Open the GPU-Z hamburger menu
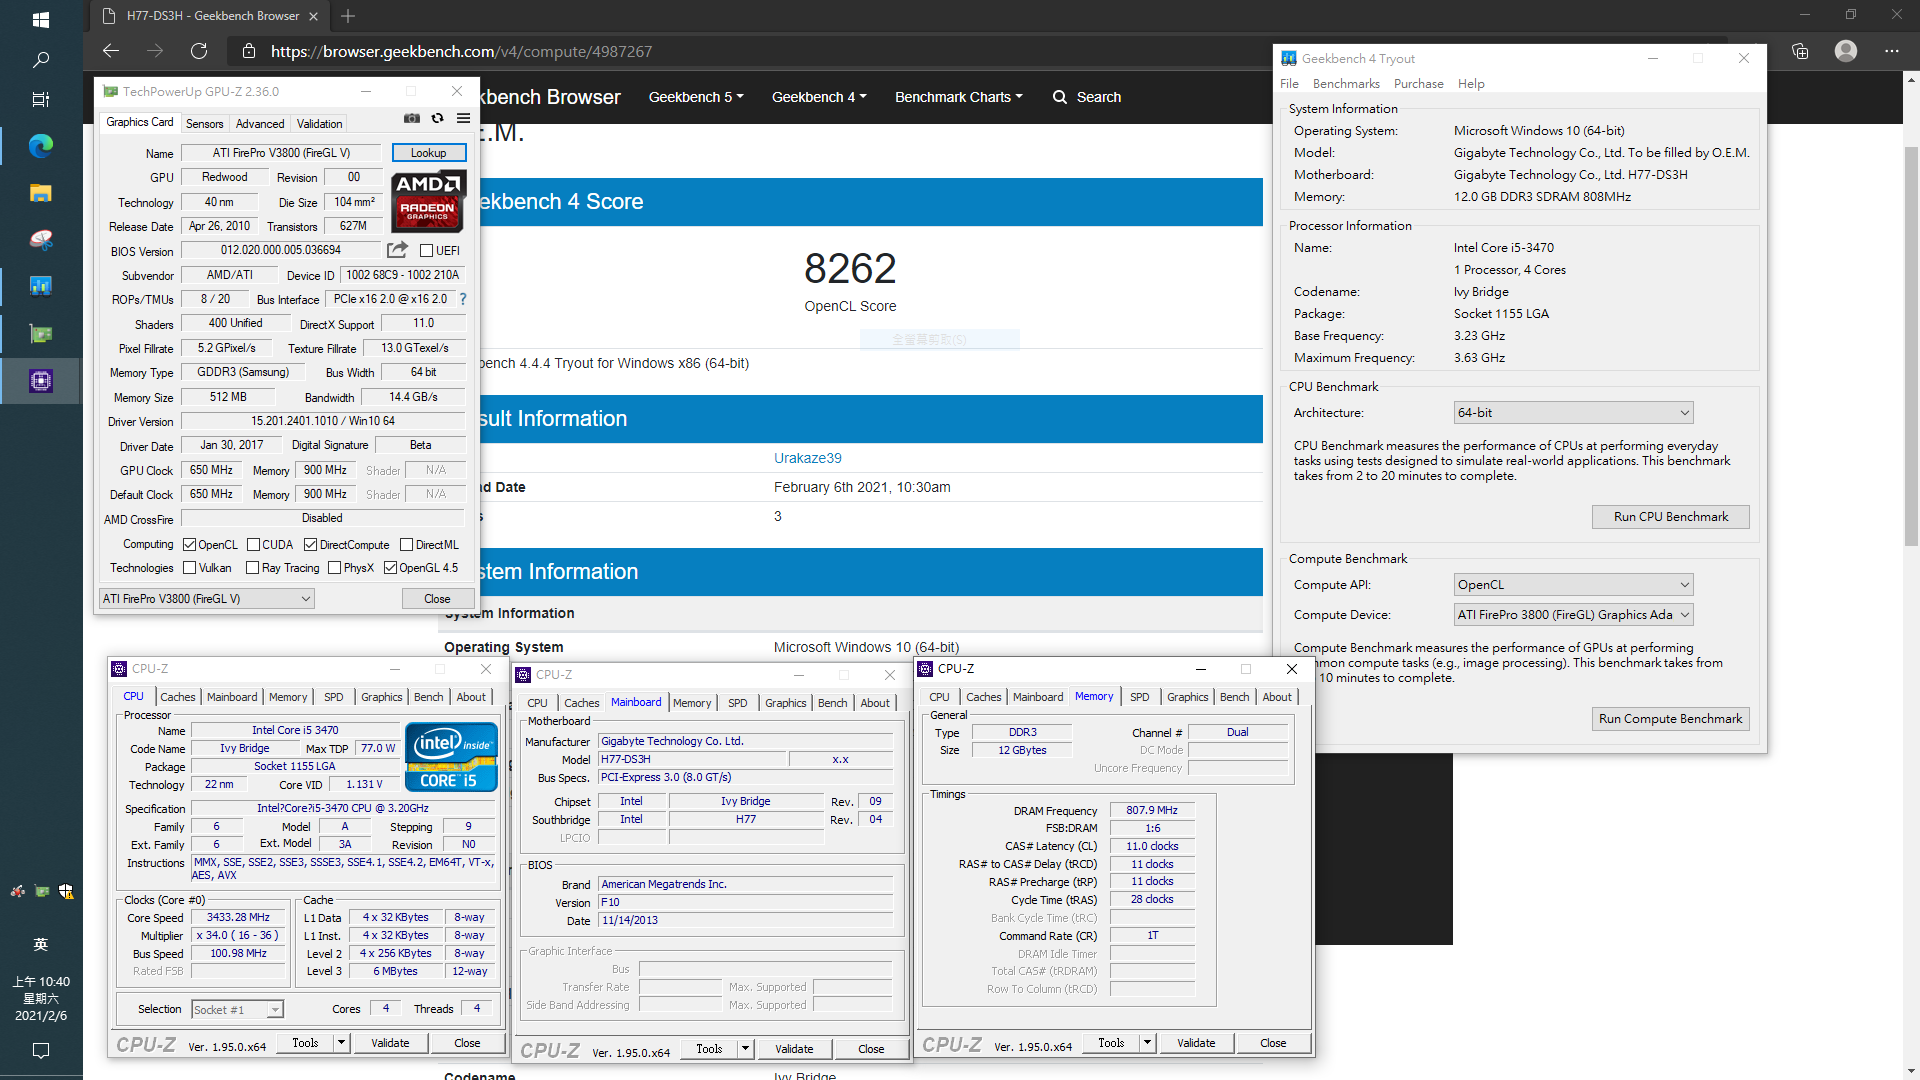Screen dimensions: 1920x1080 (463, 118)
